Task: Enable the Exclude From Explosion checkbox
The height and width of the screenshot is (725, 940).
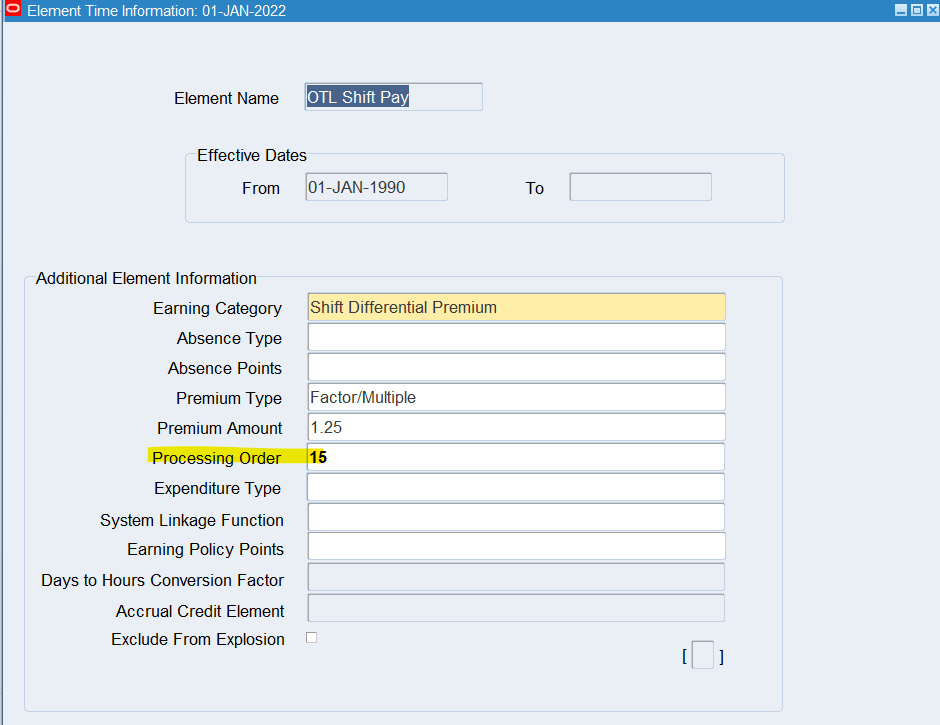Action: [311, 638]
